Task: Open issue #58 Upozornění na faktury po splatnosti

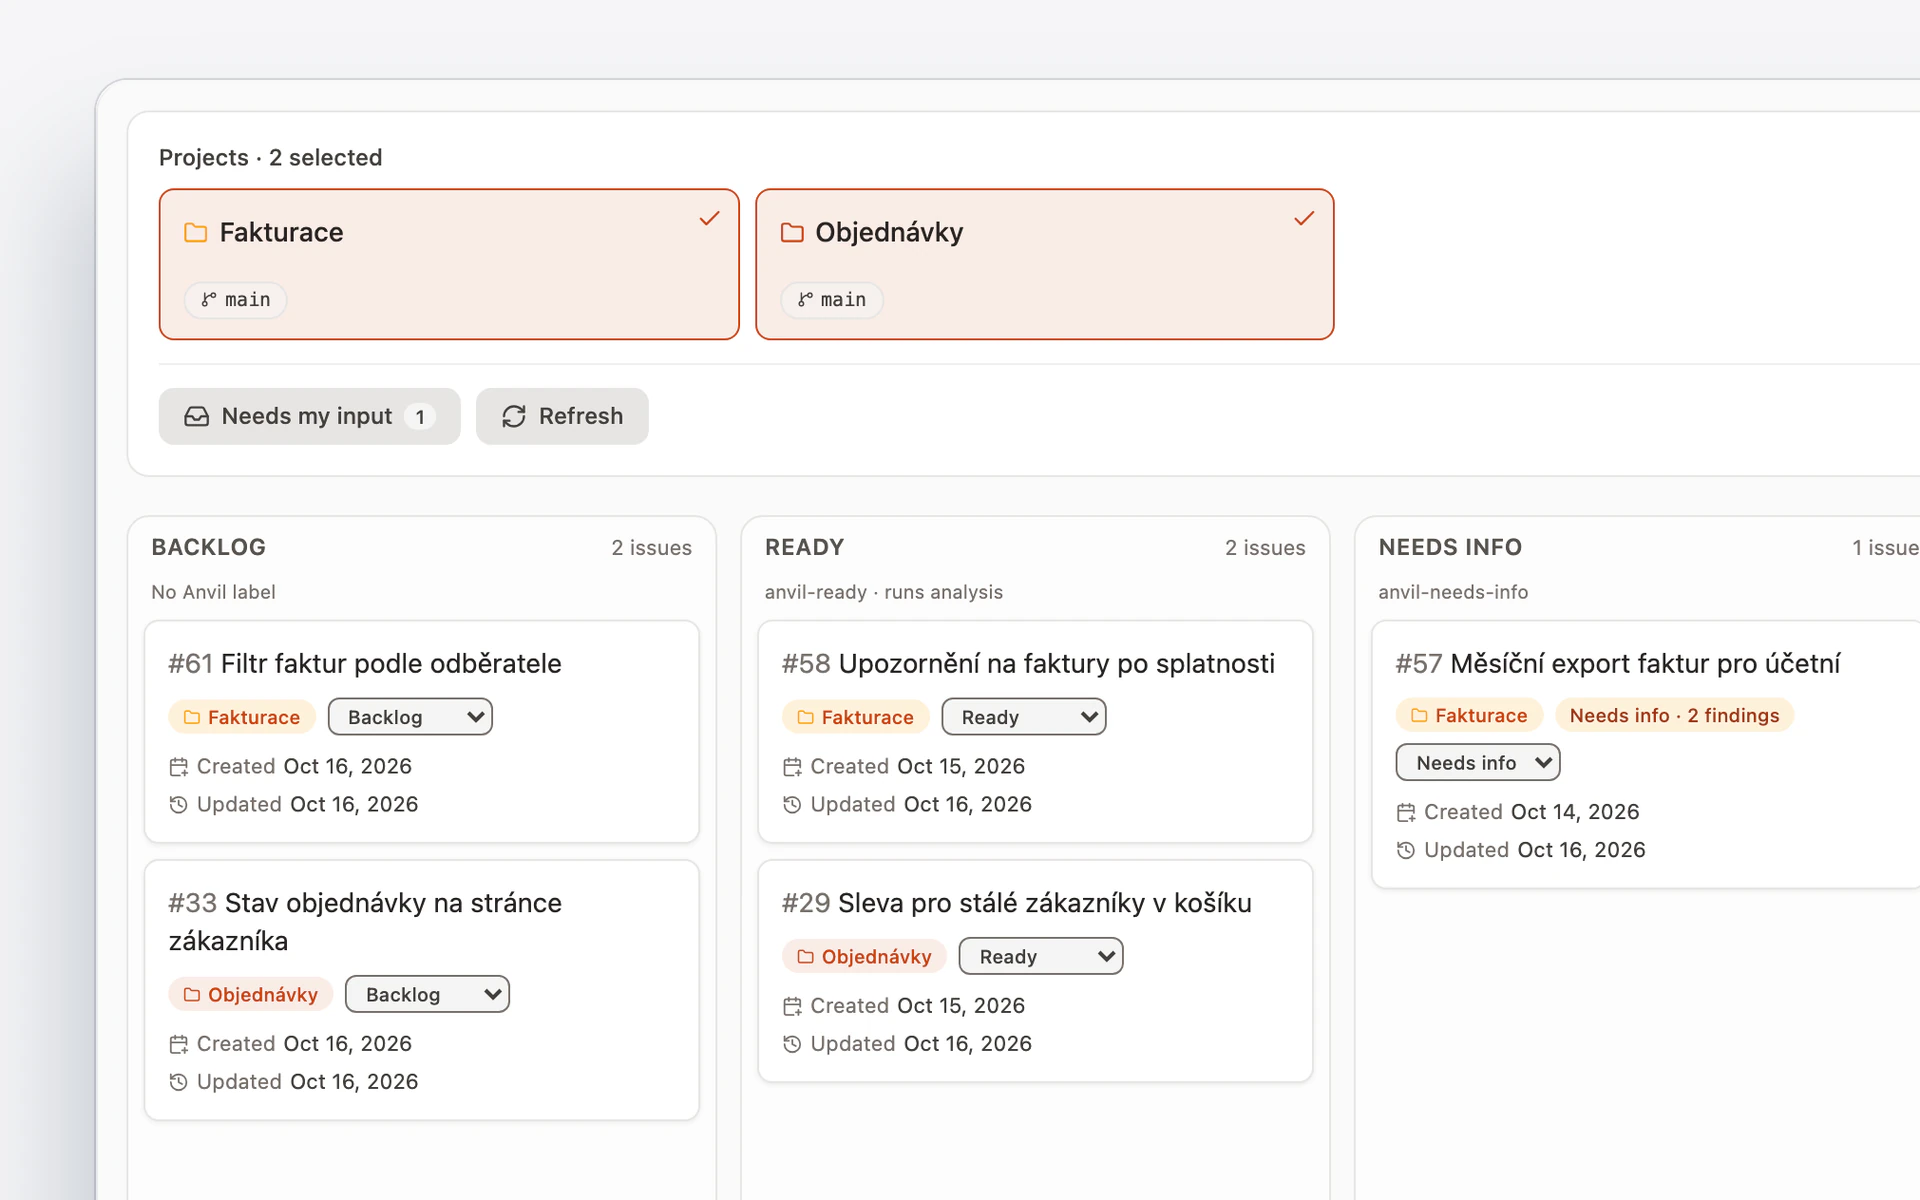Action: click(x=1028, y=664)
